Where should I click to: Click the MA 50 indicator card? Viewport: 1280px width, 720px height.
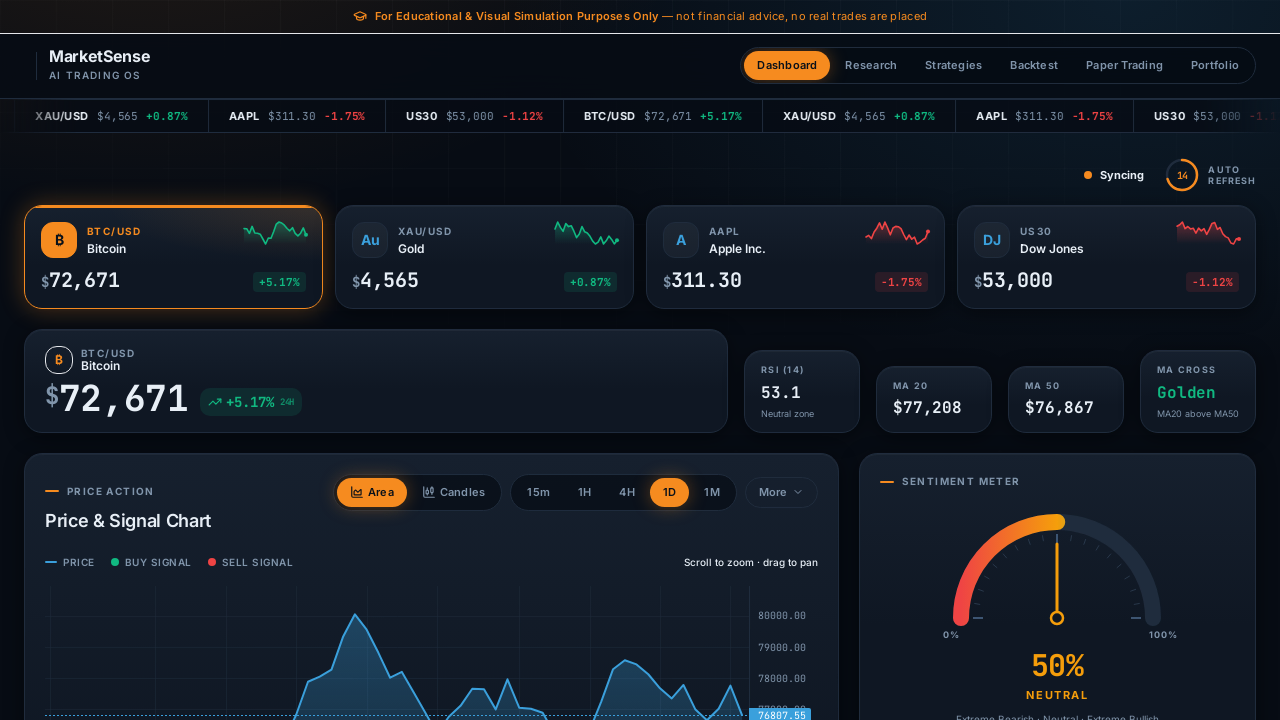pyautogui.click(x=1066, y=399)
